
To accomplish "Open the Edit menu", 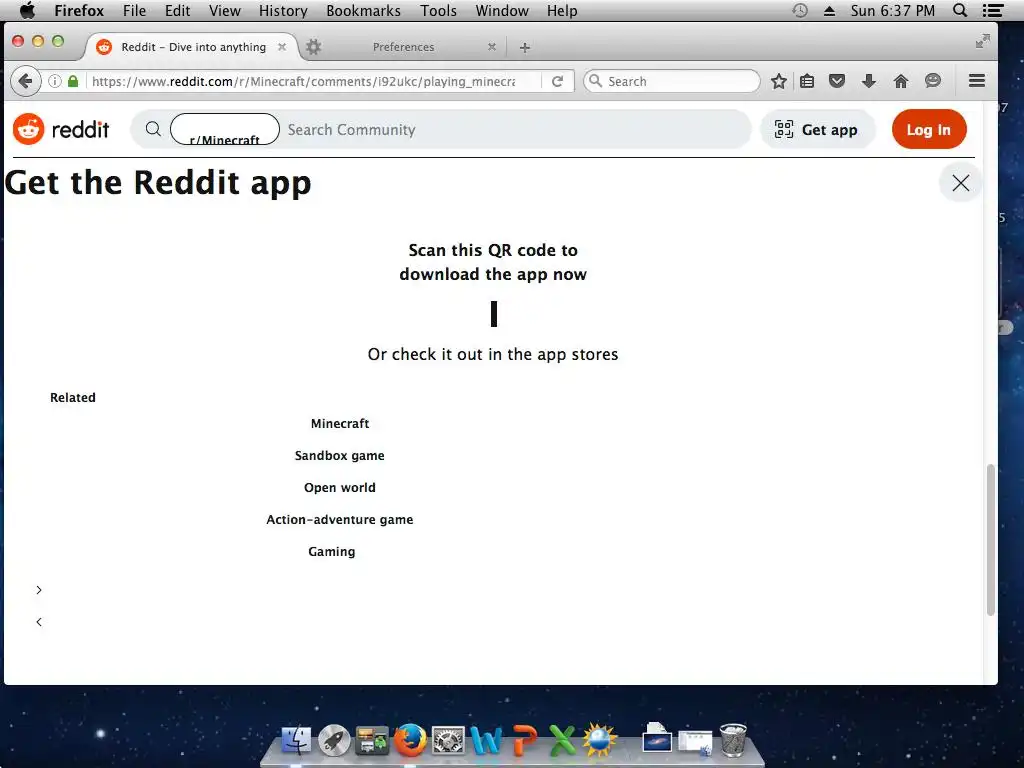I will [x=177, y=10].
